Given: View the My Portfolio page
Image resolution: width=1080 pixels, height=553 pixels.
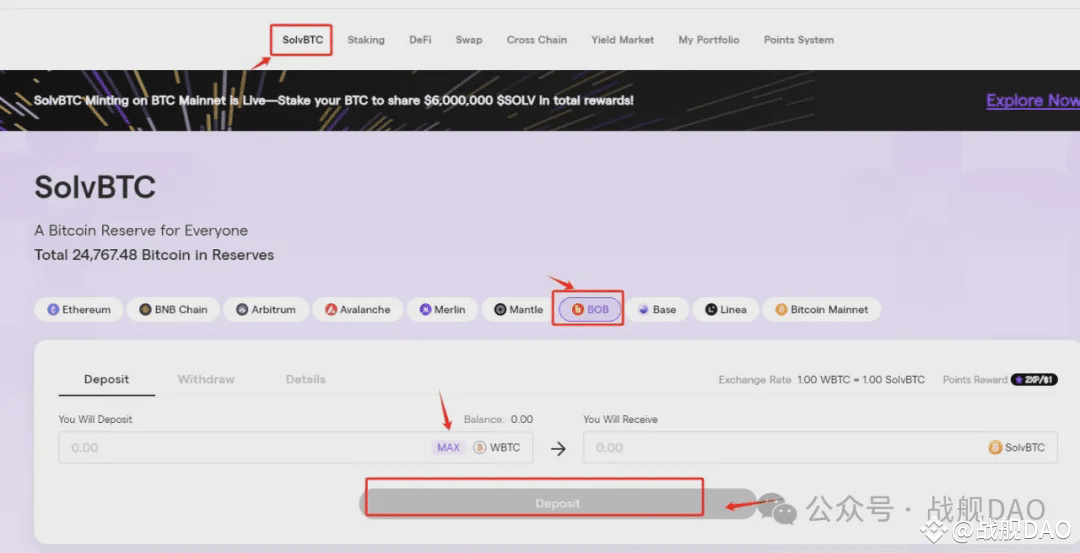Looking at the screenshot, I should (709, 40).
